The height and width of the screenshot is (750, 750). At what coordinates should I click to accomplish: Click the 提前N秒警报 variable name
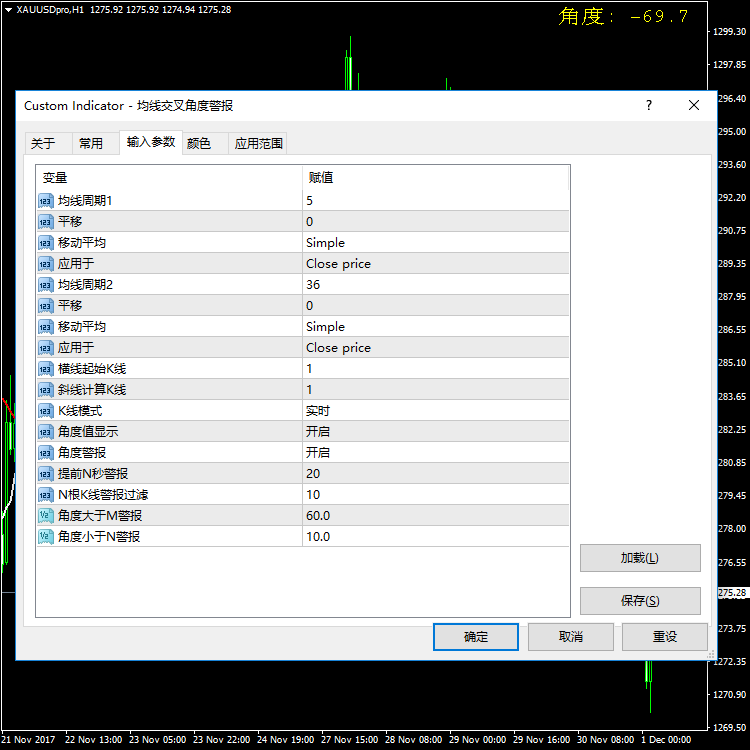[x=93, y=474]
